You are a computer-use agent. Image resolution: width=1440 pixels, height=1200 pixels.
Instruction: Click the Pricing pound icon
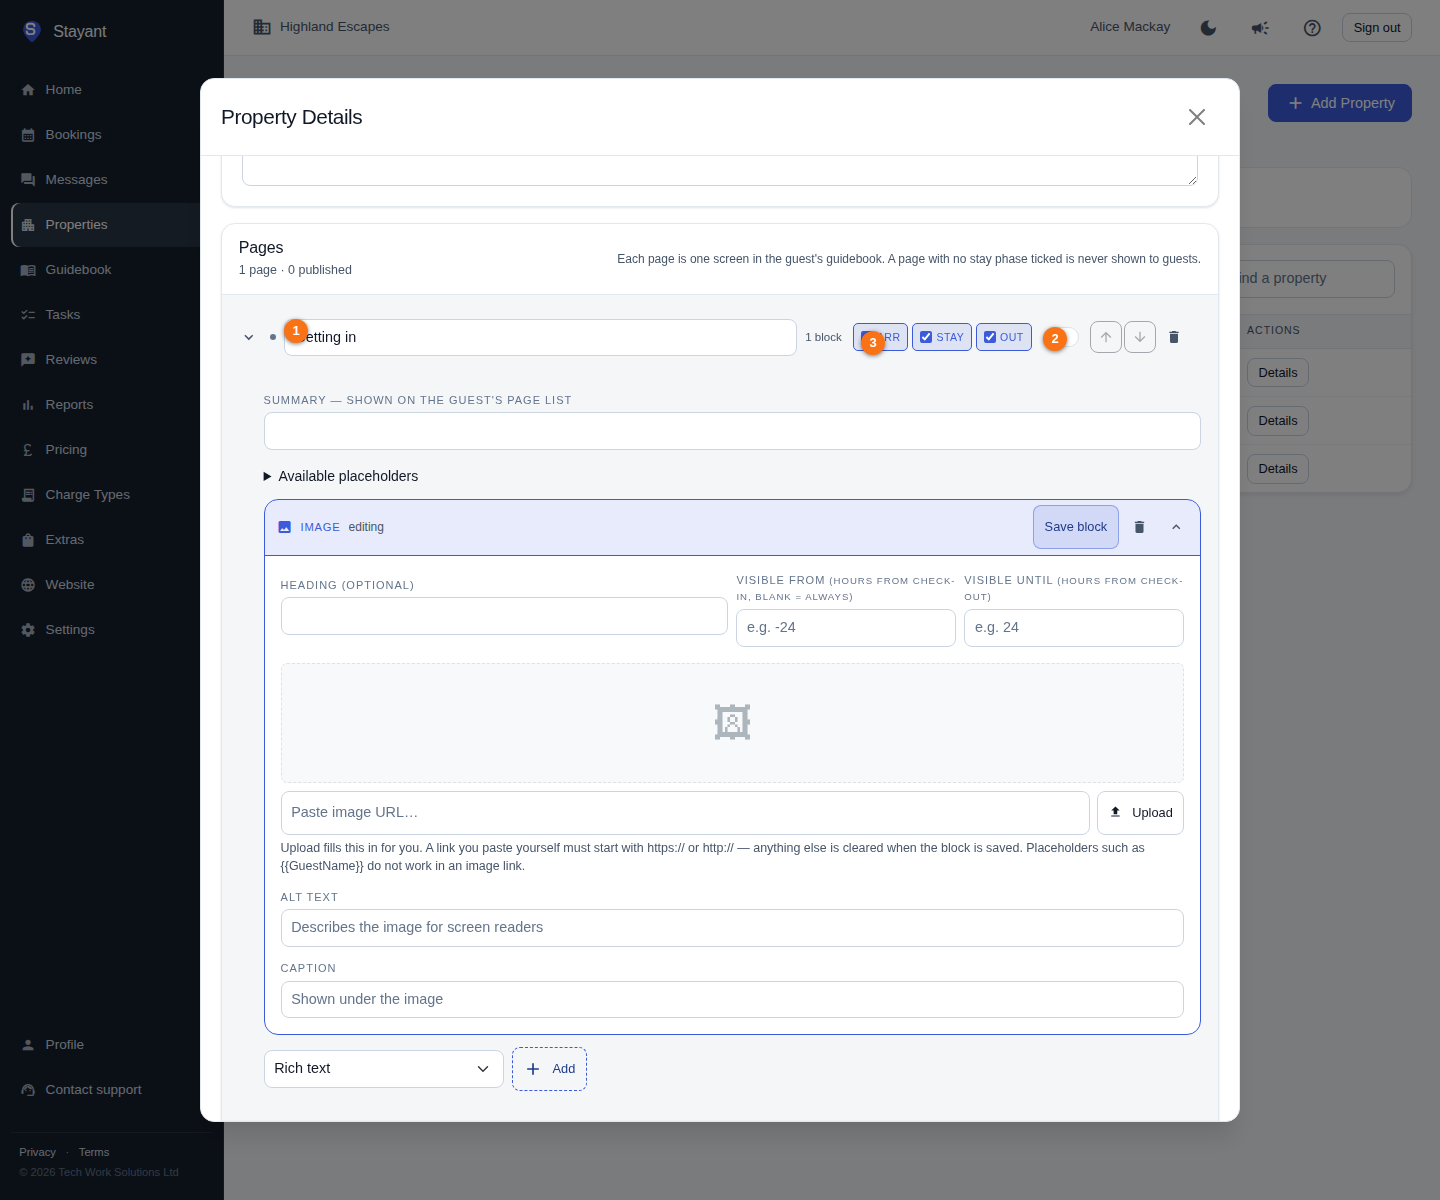[x=28, y=450]
